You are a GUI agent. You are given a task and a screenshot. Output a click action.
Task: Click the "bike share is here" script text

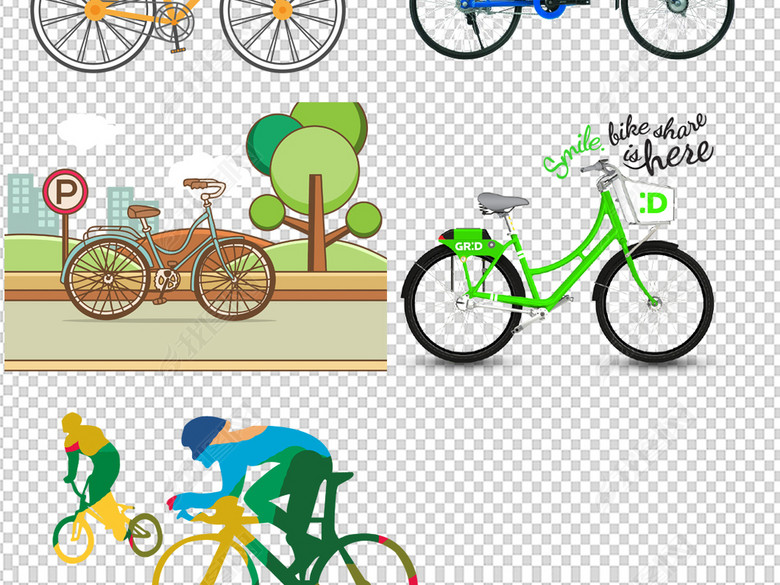click(x=668, y=143)
